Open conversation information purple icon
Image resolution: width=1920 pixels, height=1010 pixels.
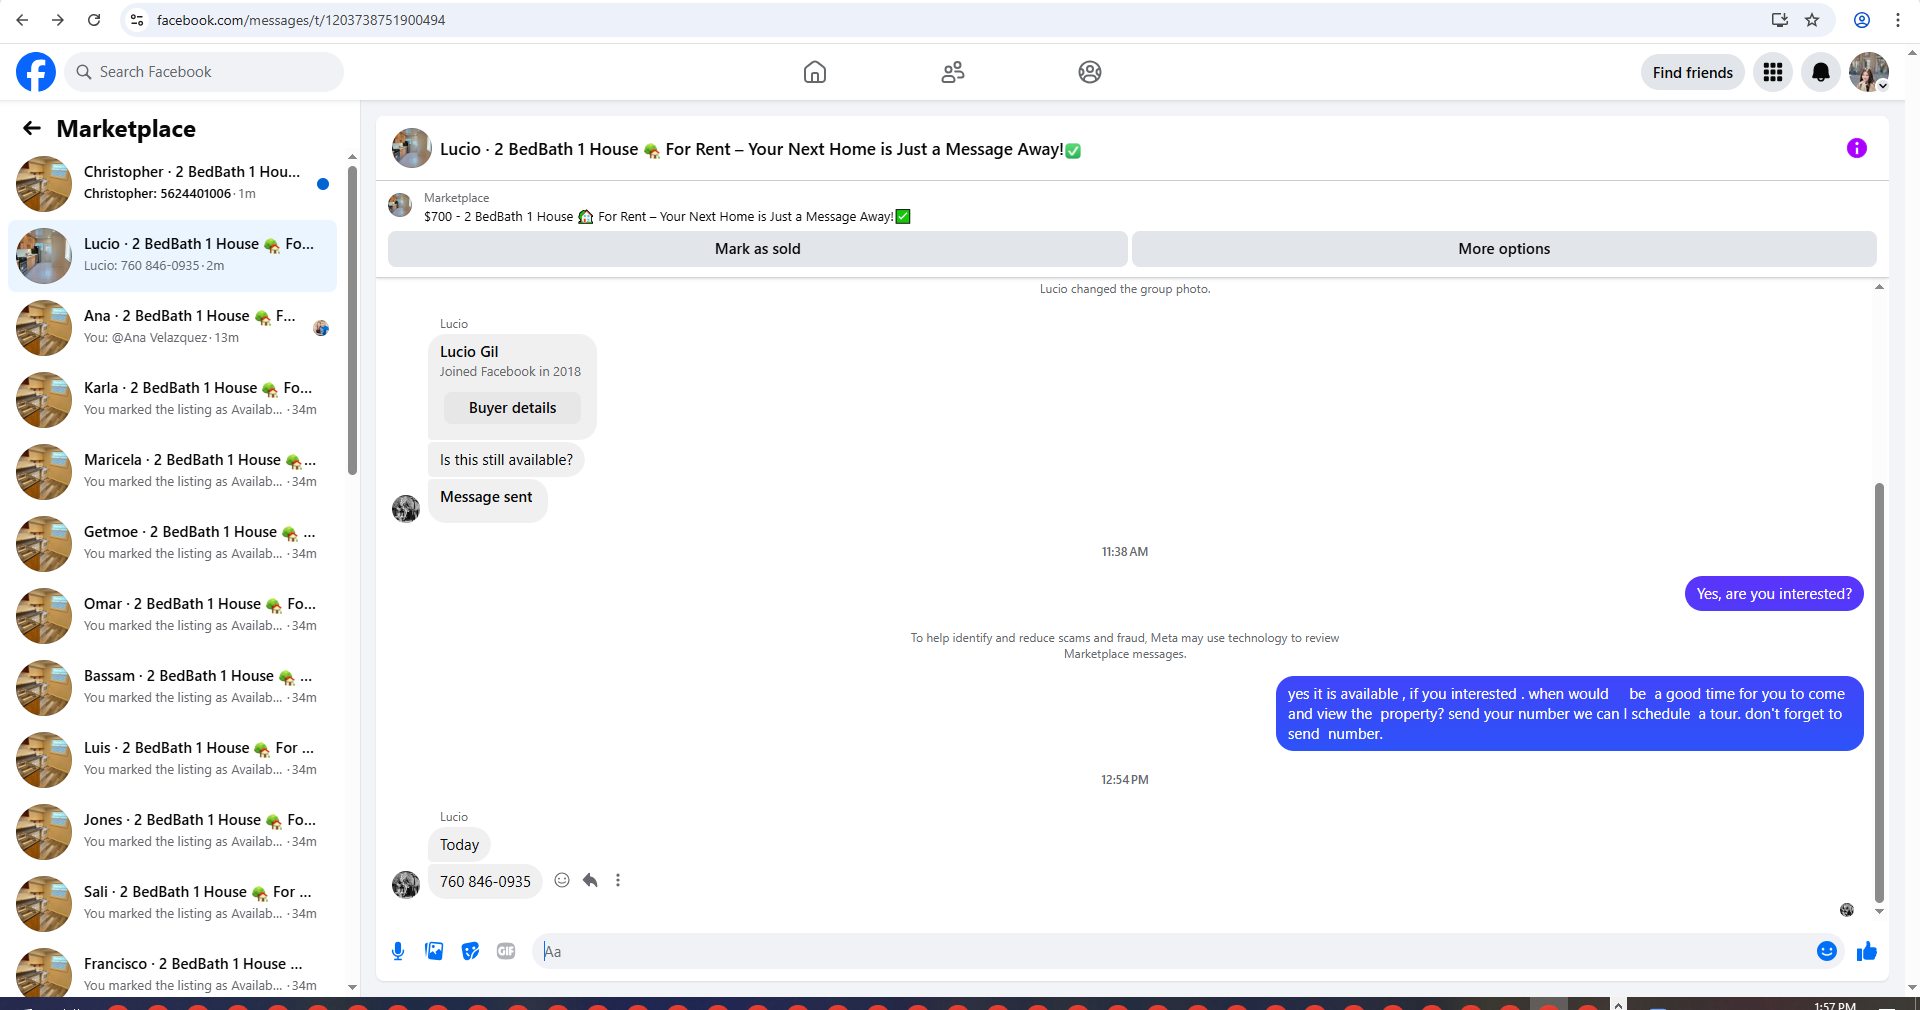pyautogui.click(x=1857, y=148)
